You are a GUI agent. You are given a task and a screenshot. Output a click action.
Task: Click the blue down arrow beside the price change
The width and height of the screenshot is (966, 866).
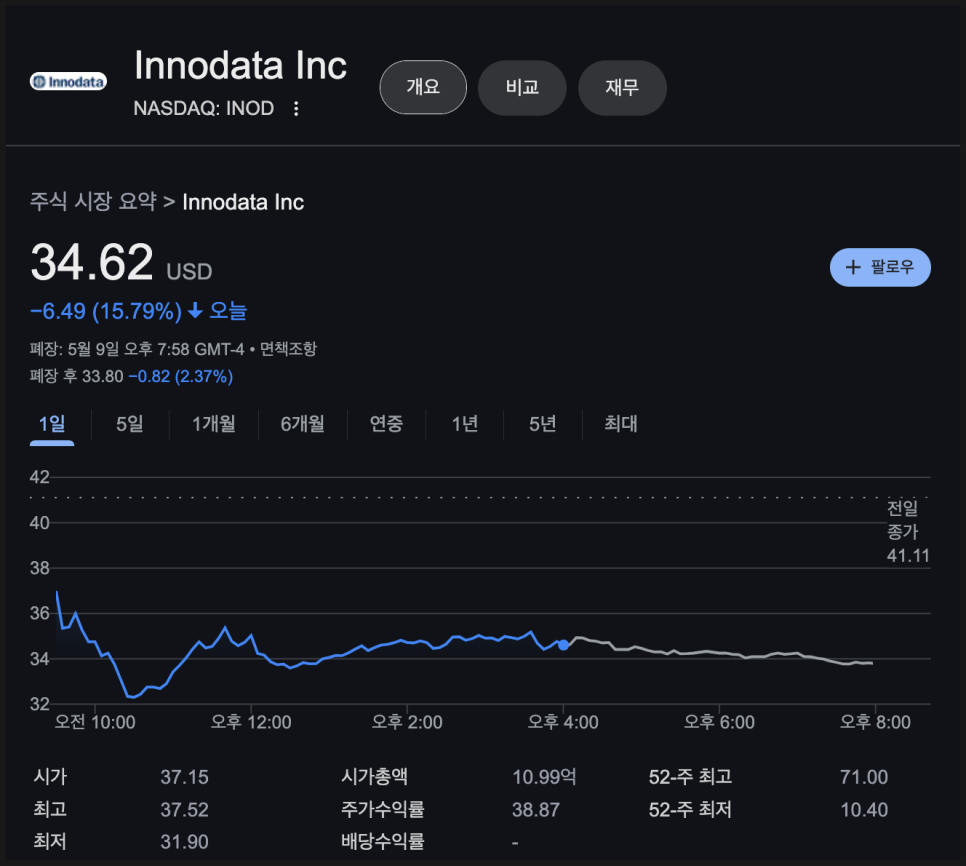click(195, 310)
